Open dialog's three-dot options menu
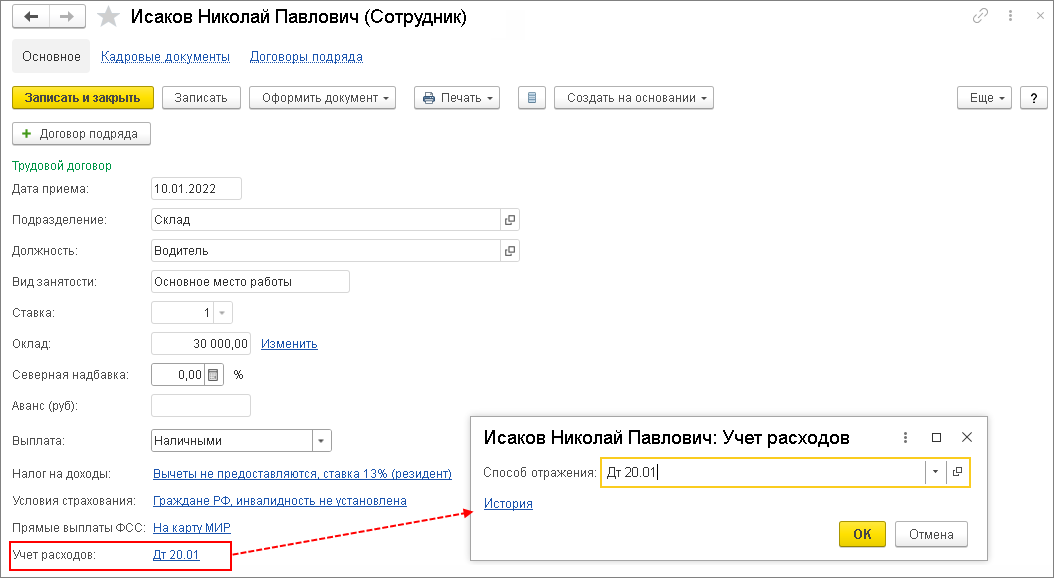The image size is (1054, 578). tap(905, 437)
